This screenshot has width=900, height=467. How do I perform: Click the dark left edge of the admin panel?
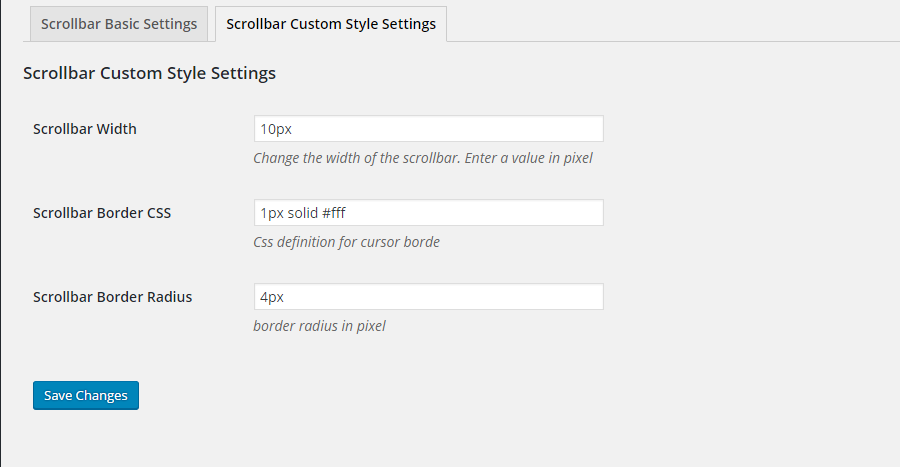coord(1,234)
